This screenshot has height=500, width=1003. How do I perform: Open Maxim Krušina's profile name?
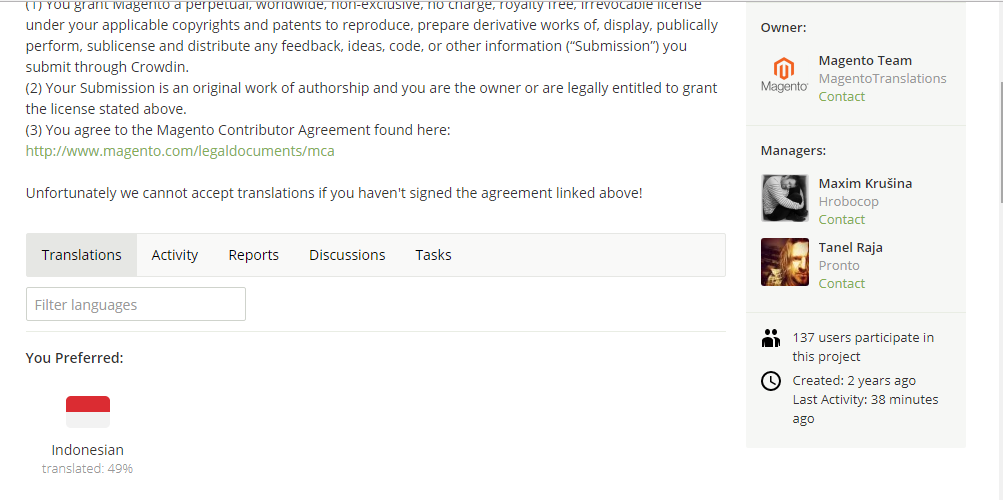pos(865,184)
